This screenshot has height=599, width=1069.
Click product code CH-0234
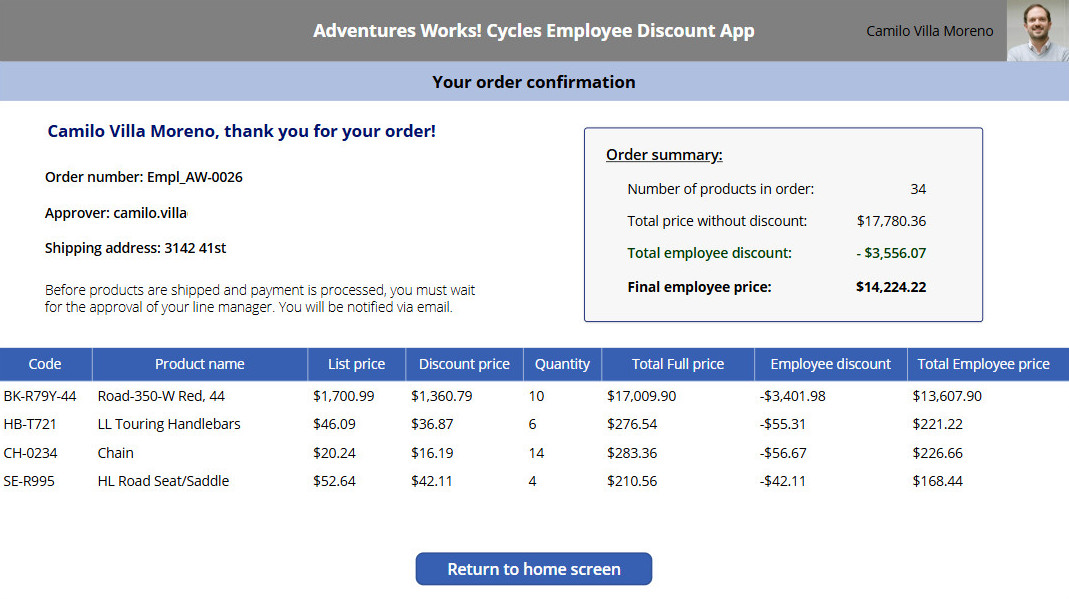tap(30, 453)
